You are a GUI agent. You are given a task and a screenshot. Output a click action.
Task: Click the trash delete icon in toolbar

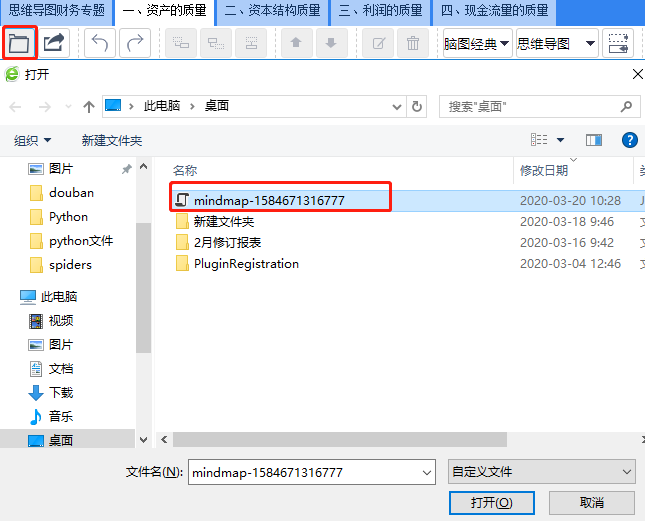click(413, 43)
